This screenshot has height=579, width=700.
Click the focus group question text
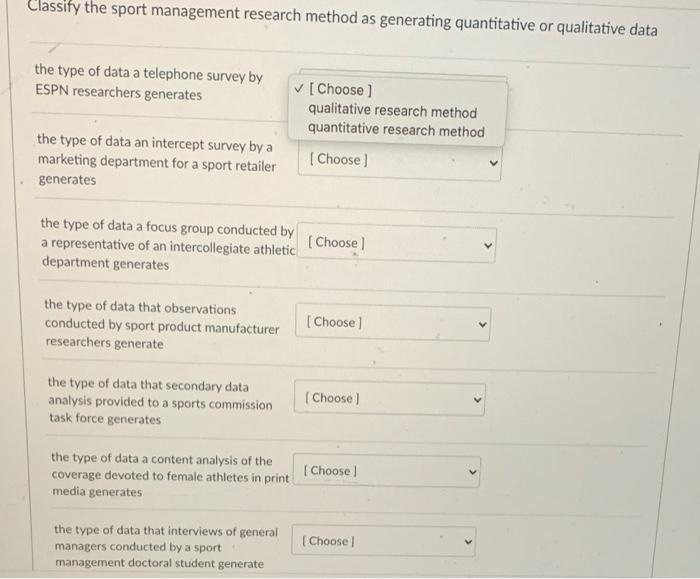coord(167,246)
